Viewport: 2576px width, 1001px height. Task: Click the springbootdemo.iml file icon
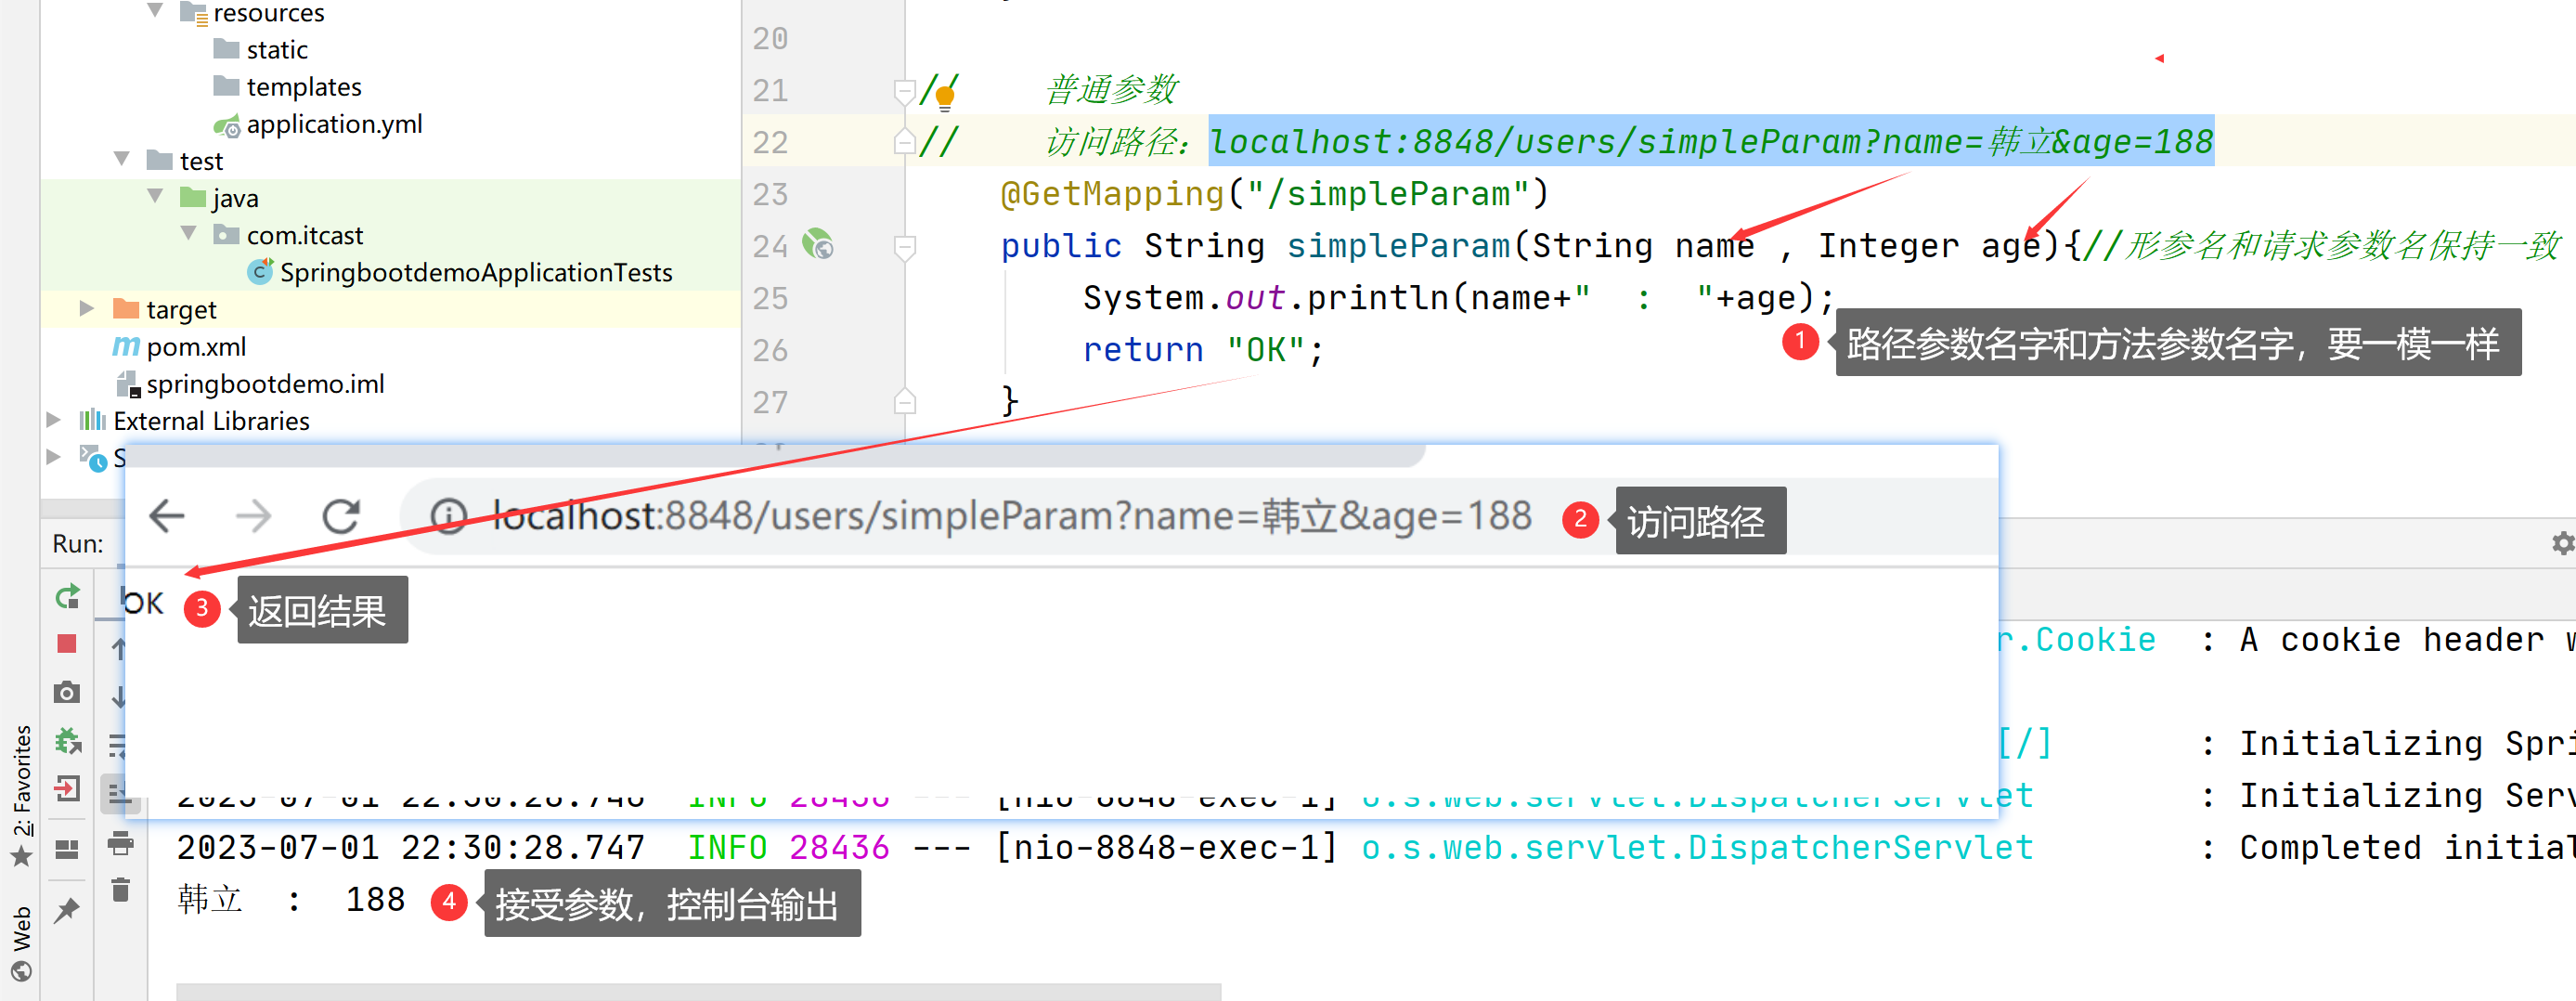click(127, 384)
